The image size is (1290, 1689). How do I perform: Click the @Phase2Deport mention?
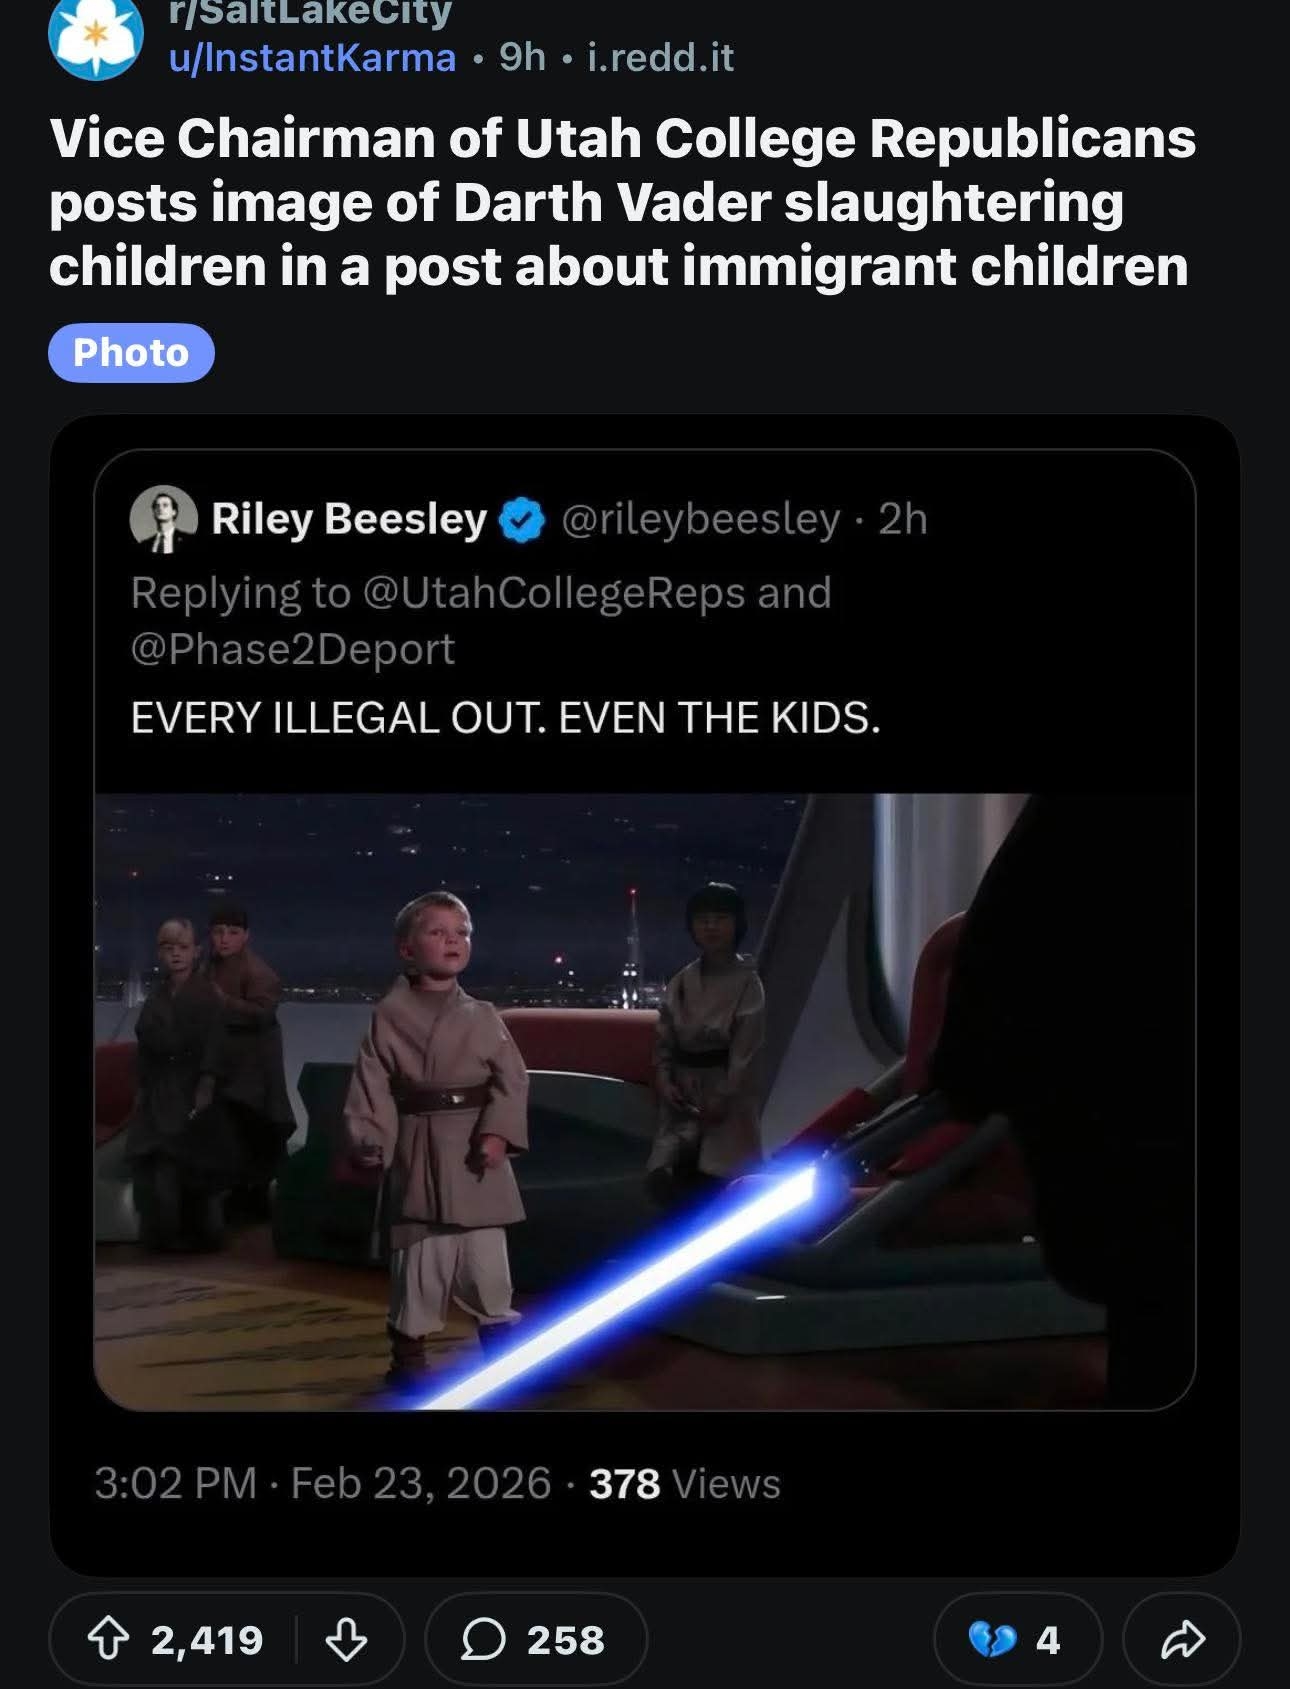(293, 649)
